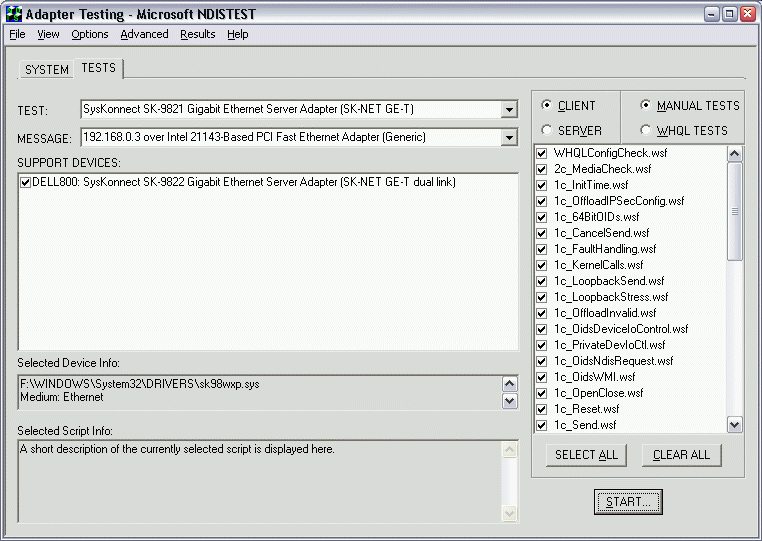Toggle 1c_CancelSend.wsf checkbox
The image size is (762, 541).
coord(541,234)
